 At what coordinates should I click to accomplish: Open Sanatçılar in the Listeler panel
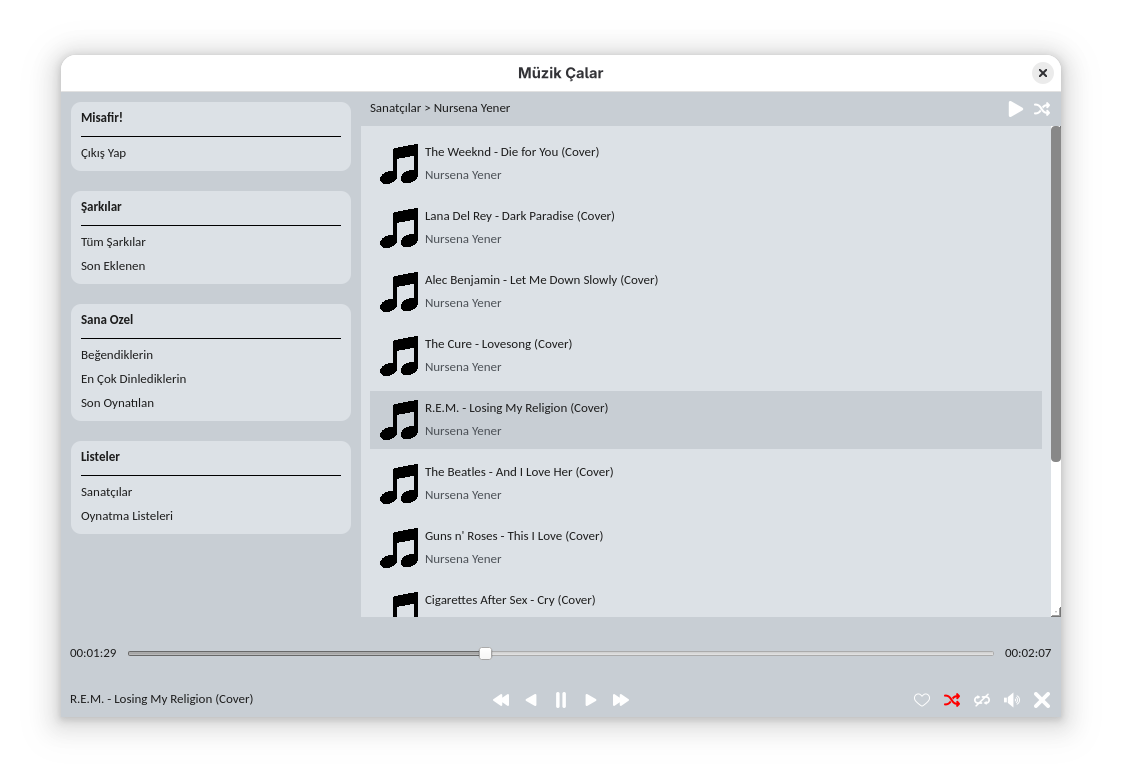pyautogui.click(x=107, y=492)
